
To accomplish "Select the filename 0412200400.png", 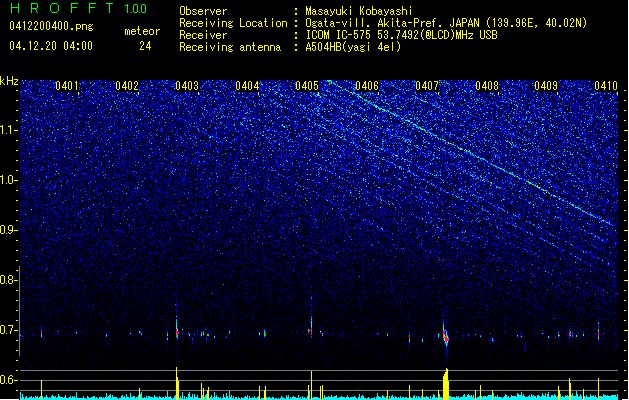I will click(x=51, y=26).
